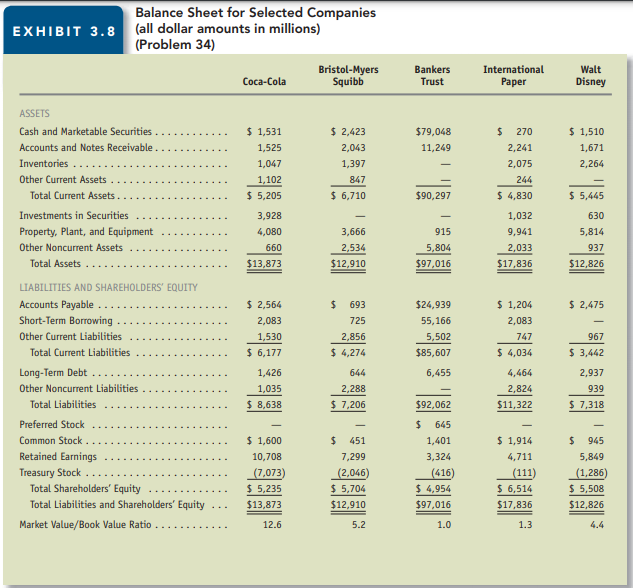Viewport: 633px width, 588px height.
Task: Click the Coca-Cola column header
Action: click(x=264, y=82)
